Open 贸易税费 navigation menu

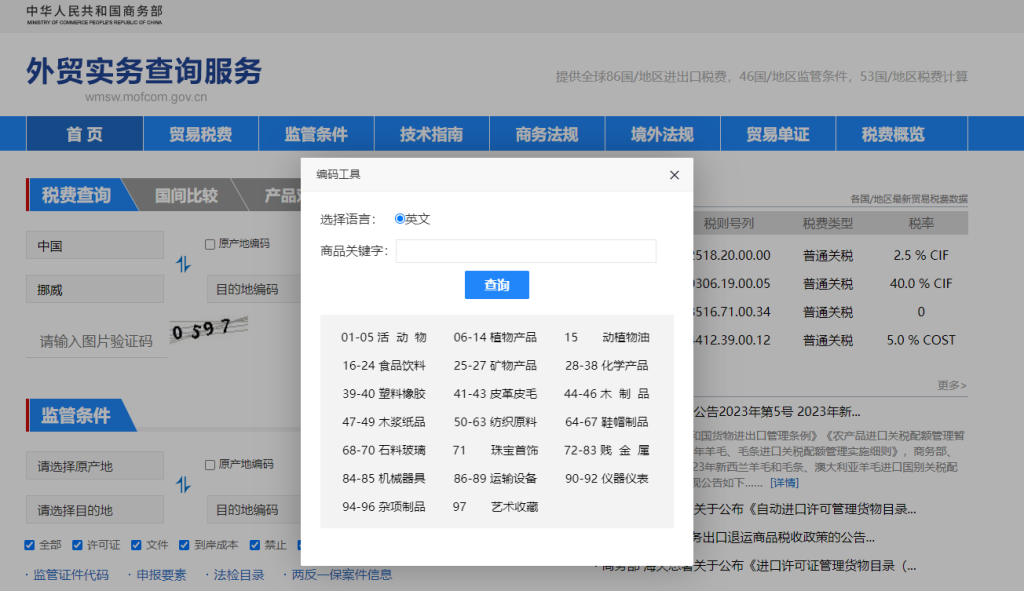pos(200,134)
